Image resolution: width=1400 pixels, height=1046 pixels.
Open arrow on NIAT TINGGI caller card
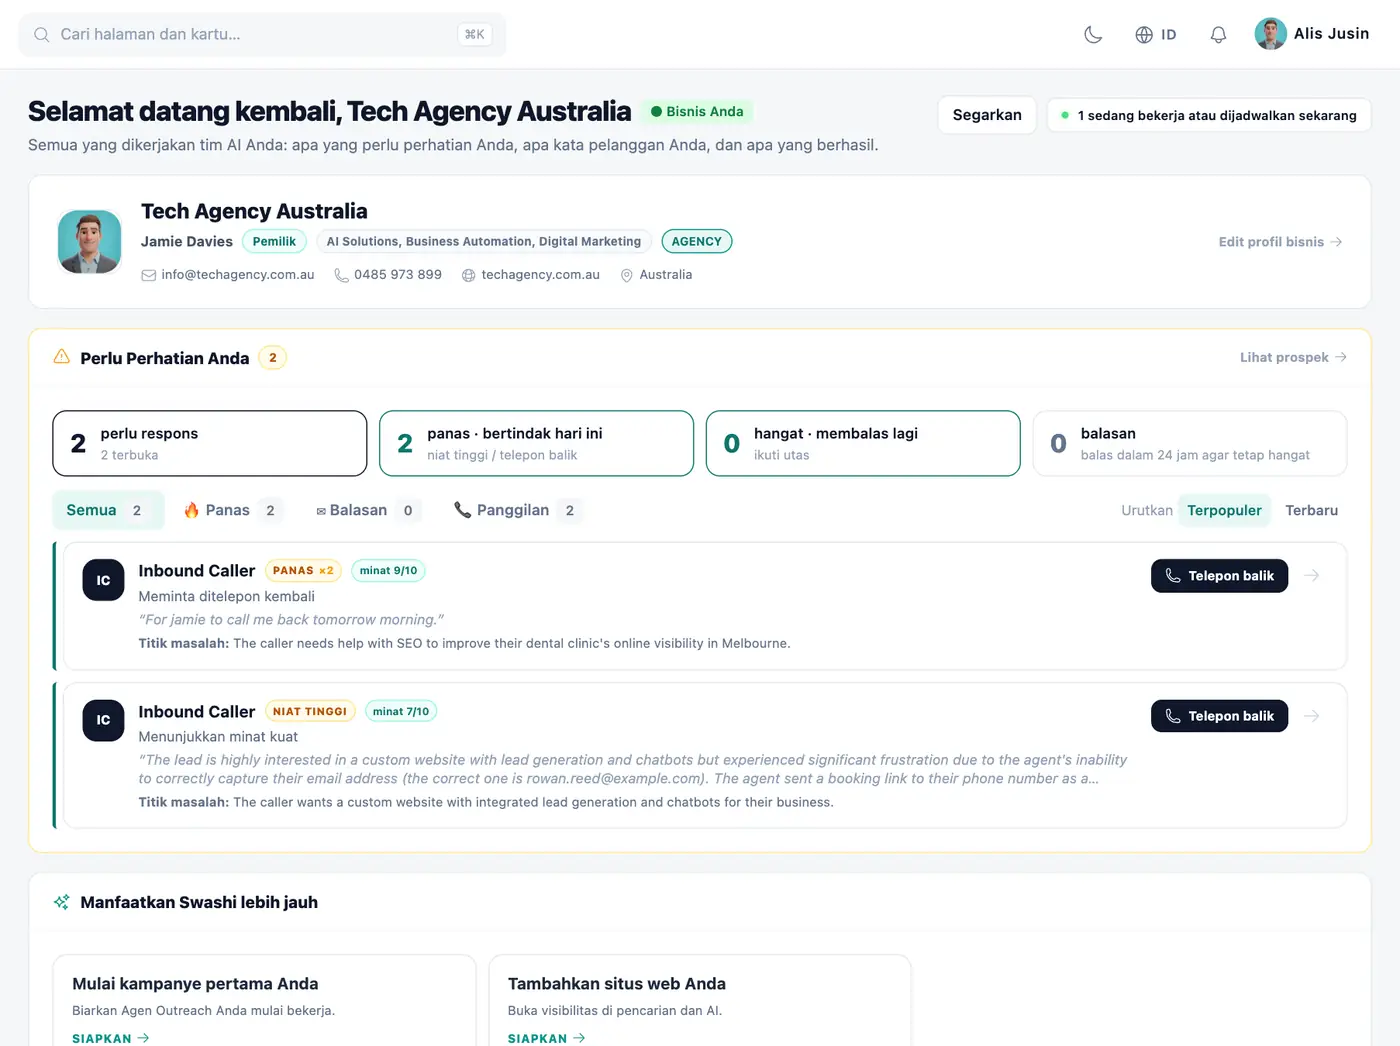tap(1312, 716)
